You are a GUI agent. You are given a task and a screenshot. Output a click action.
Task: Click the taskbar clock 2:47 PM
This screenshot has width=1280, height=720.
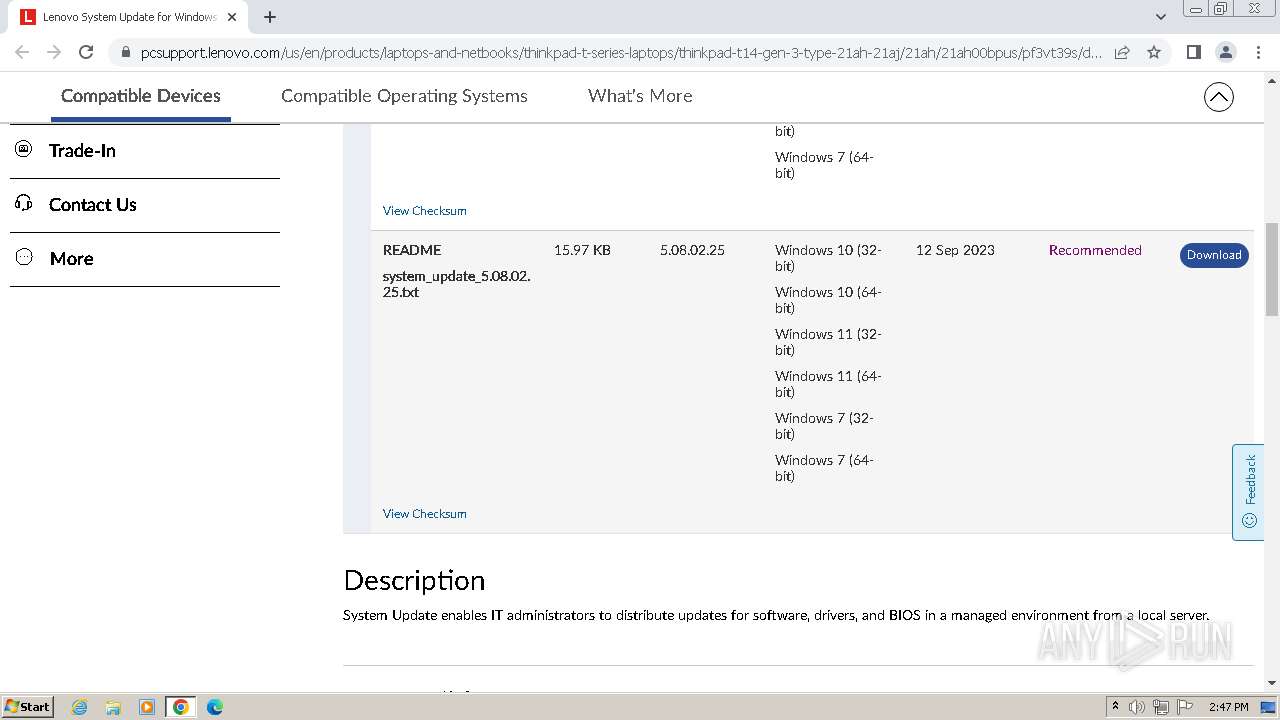coord(1228,707)
